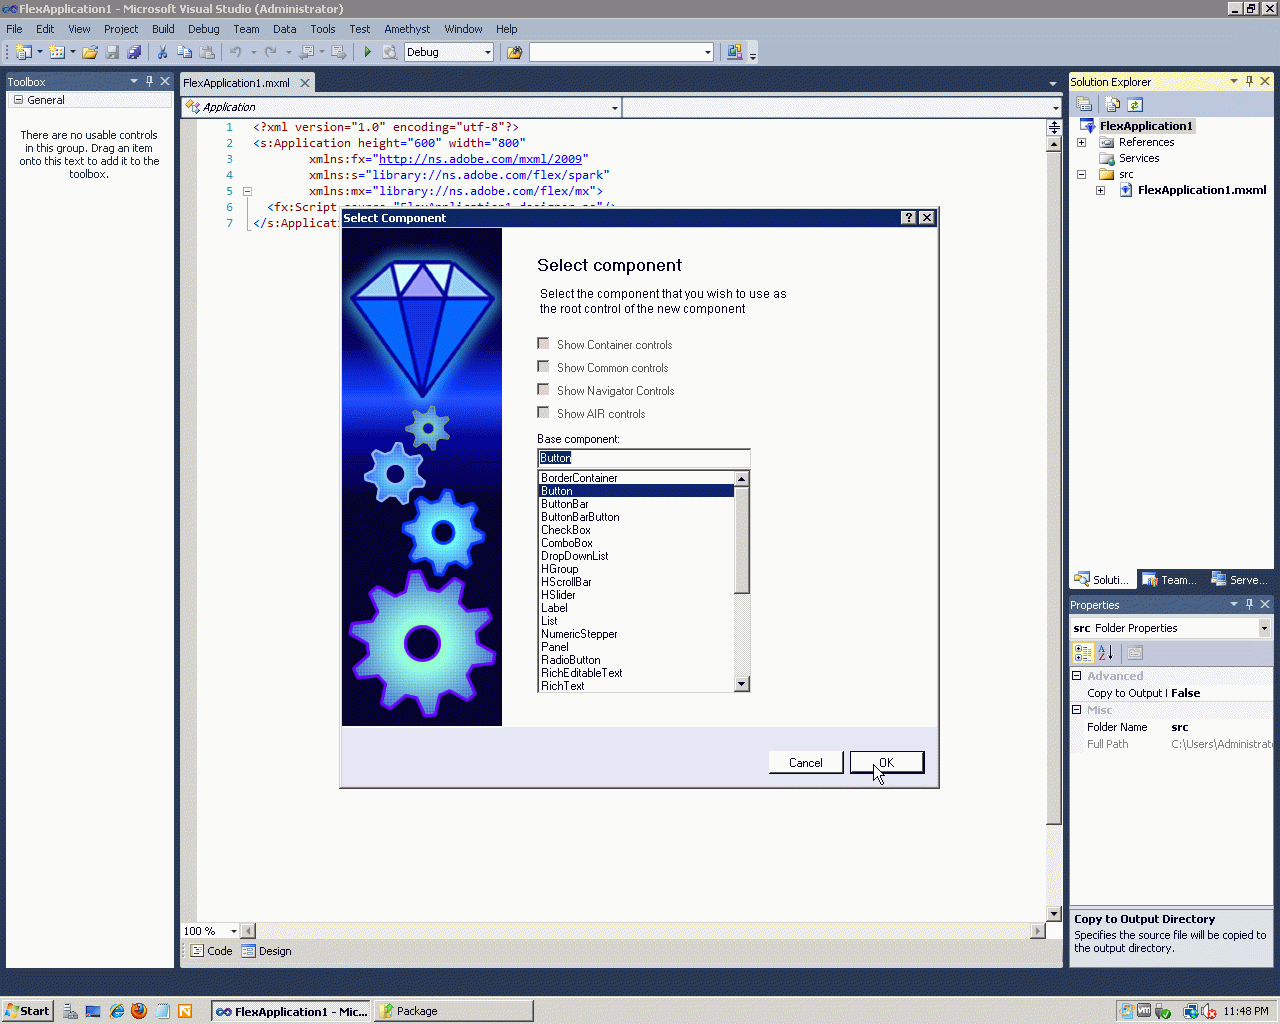Click the Save All toolbar icon
This screenshot has height=1024, width=1280.
pyautogui.click(x=134, y=52)
